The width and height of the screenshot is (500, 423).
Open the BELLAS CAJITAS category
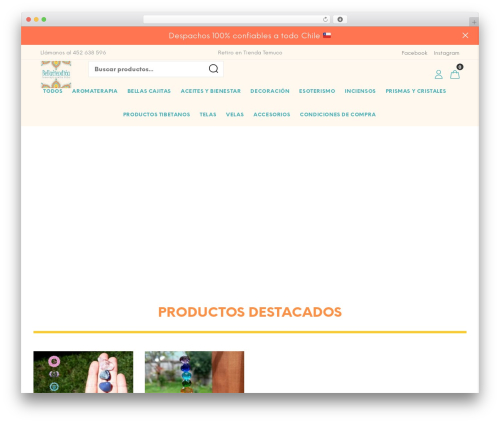(149, 91)
